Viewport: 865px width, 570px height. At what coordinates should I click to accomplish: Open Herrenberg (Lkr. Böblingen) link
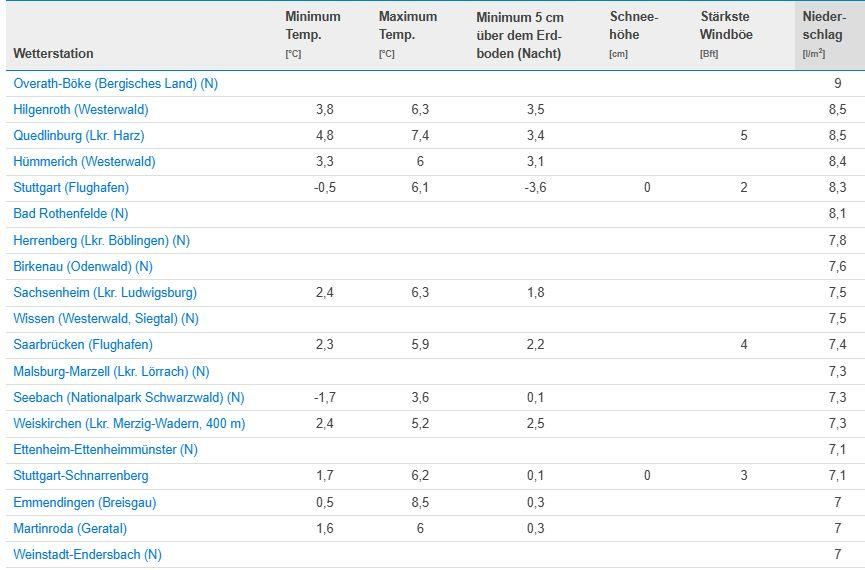click(101, 241)
